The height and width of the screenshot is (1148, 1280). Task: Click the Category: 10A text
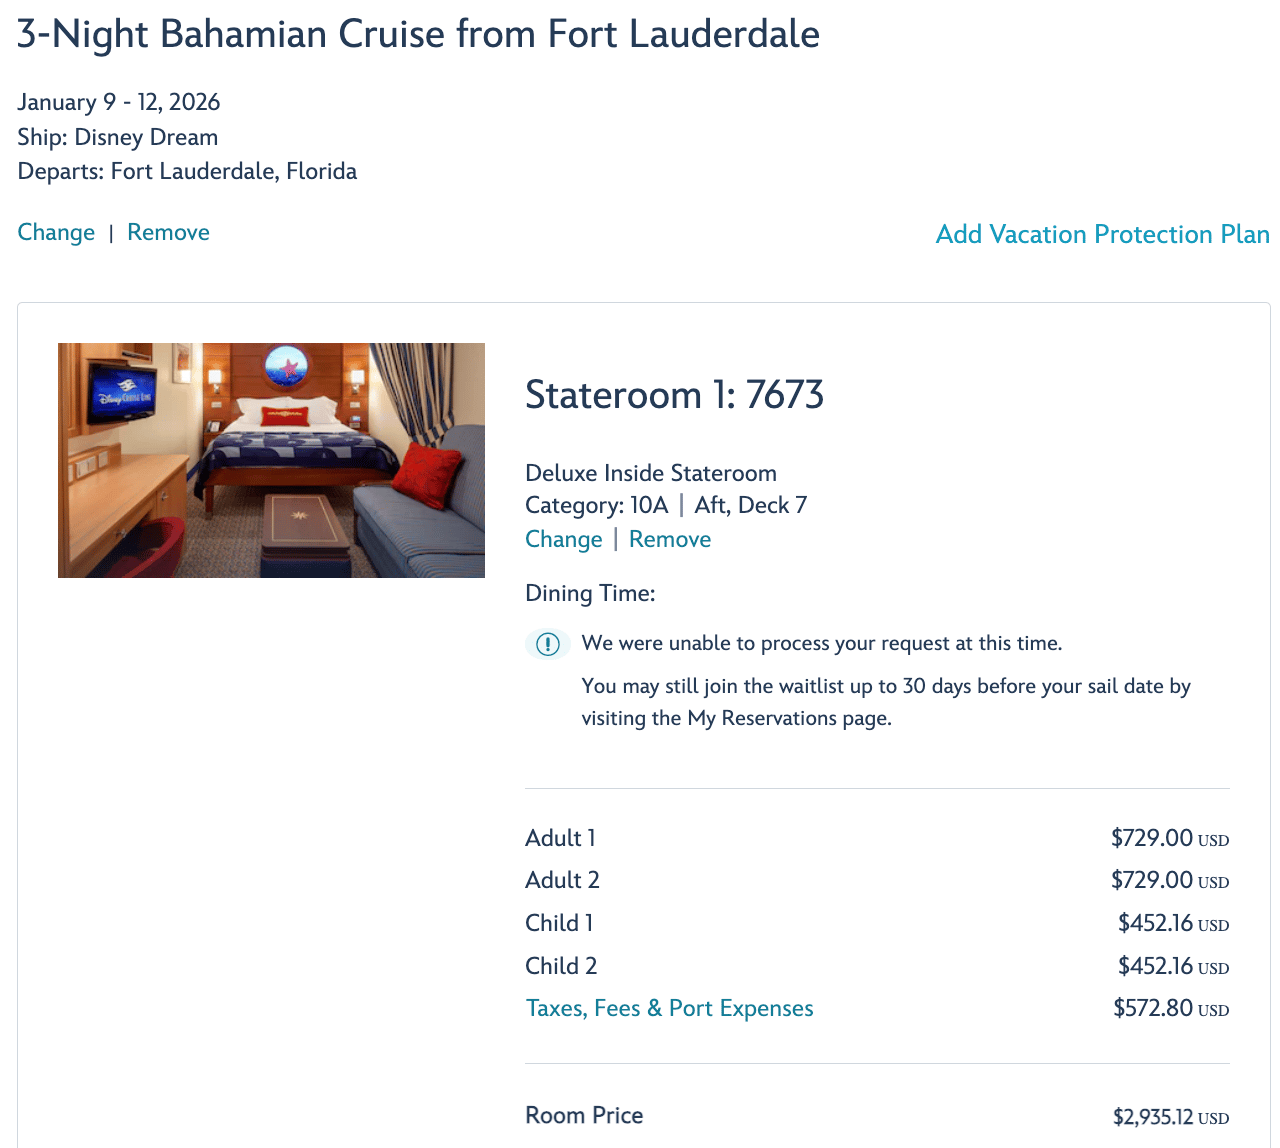(596, 505)
